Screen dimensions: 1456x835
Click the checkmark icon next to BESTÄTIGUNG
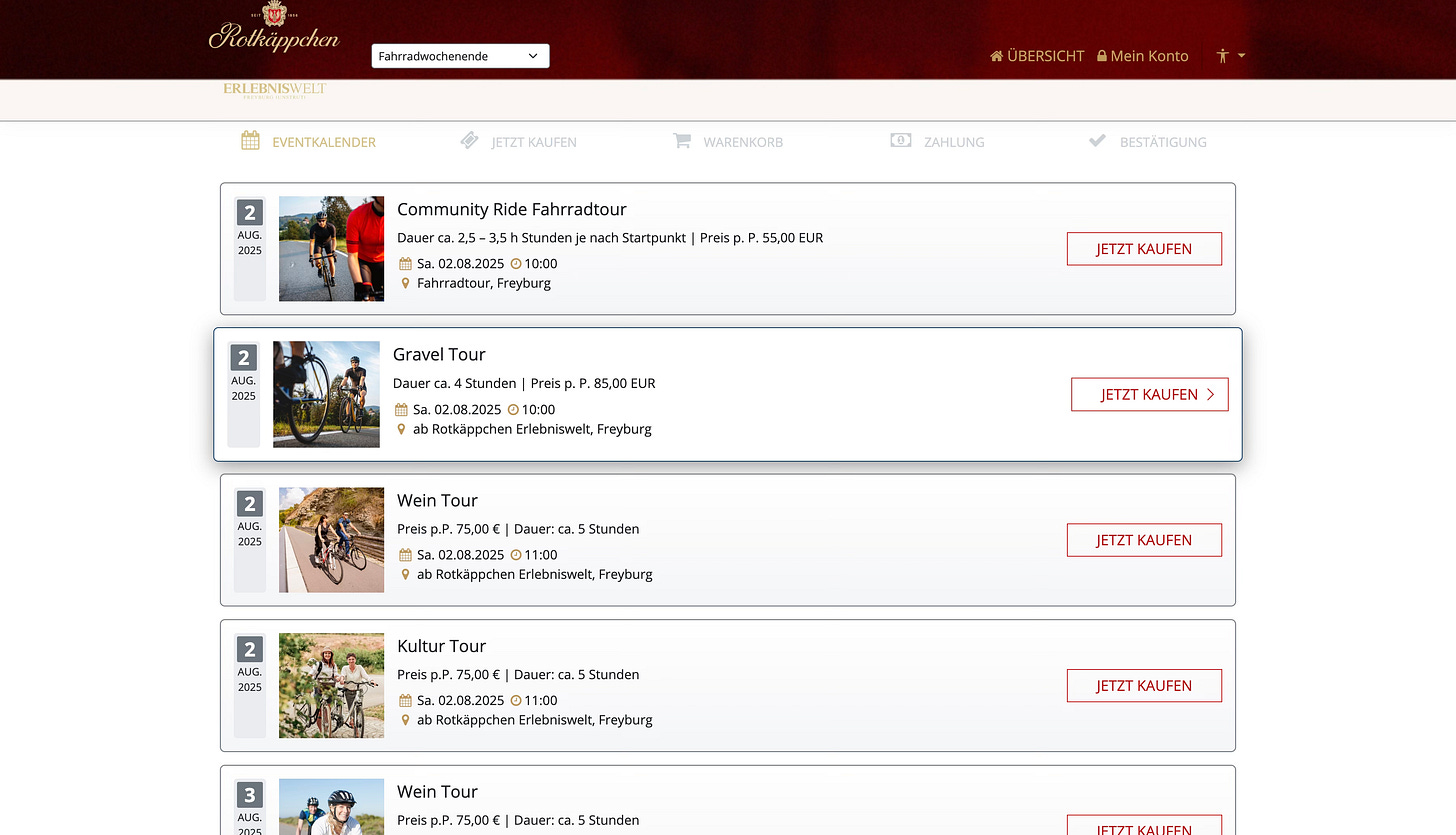tap(1097, 141)
